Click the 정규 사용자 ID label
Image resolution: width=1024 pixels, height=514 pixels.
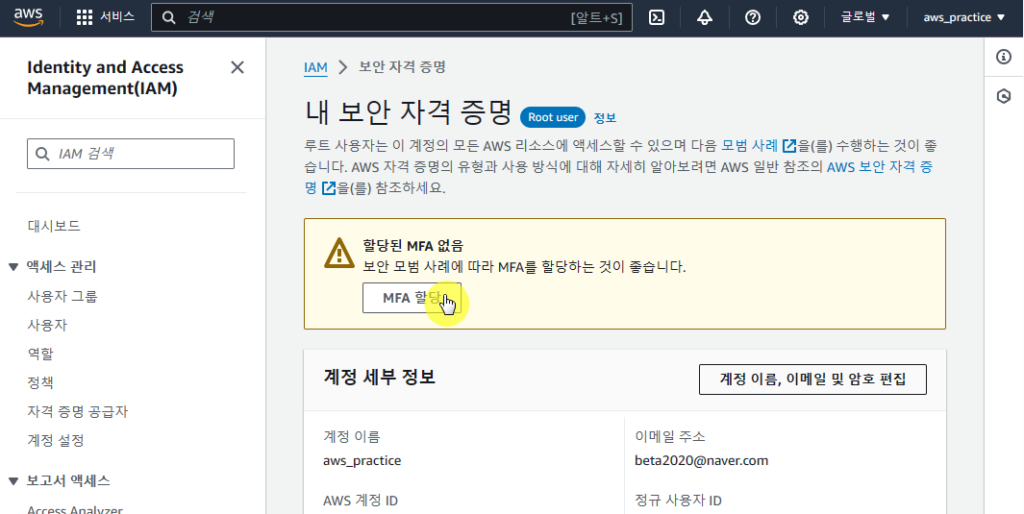pos(678,501)
